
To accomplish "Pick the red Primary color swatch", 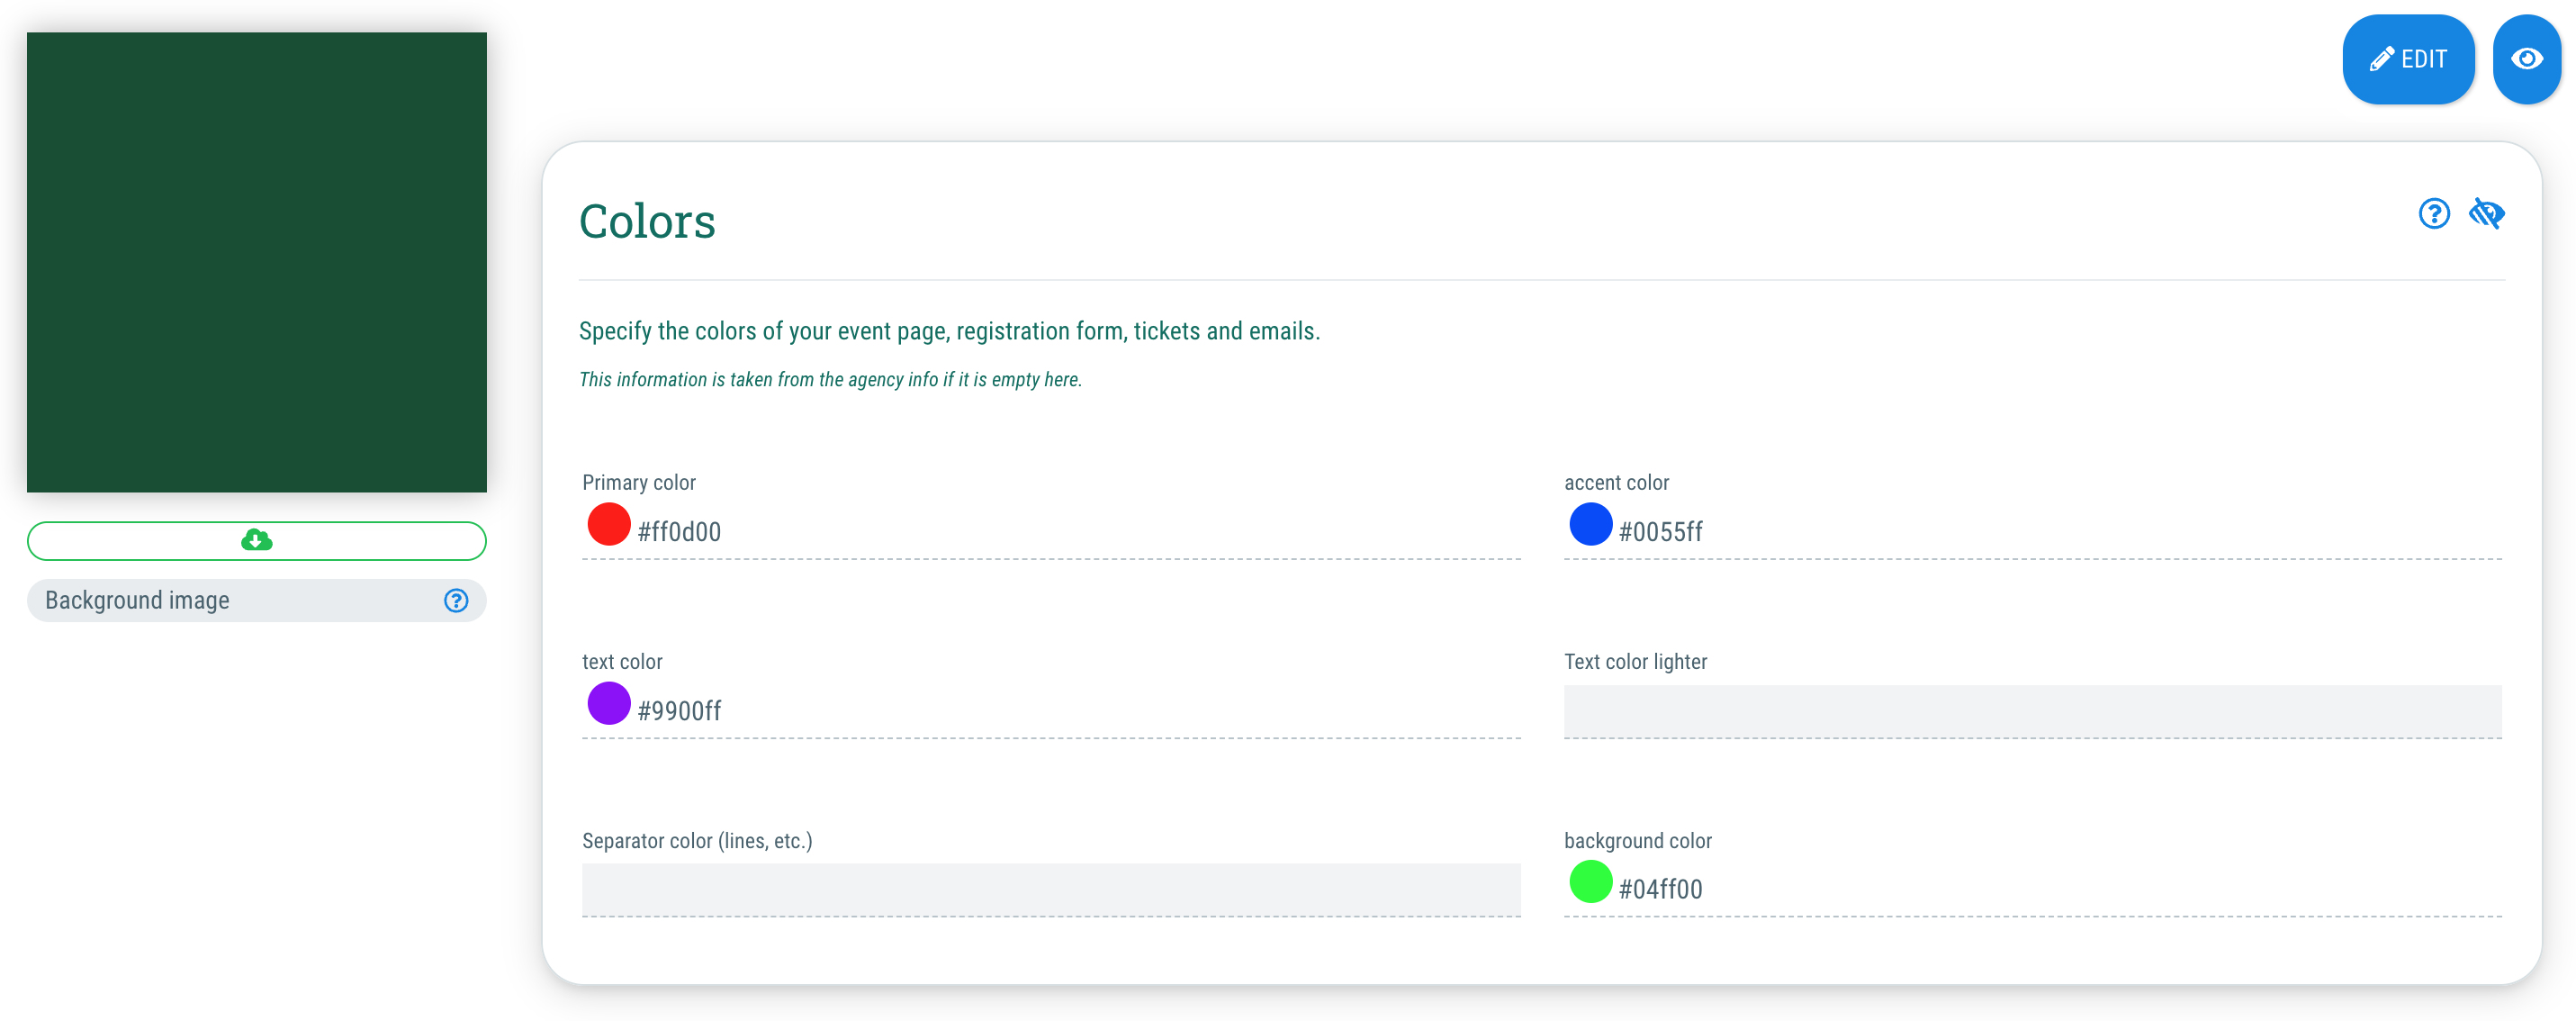I will [x=609, y=524].
